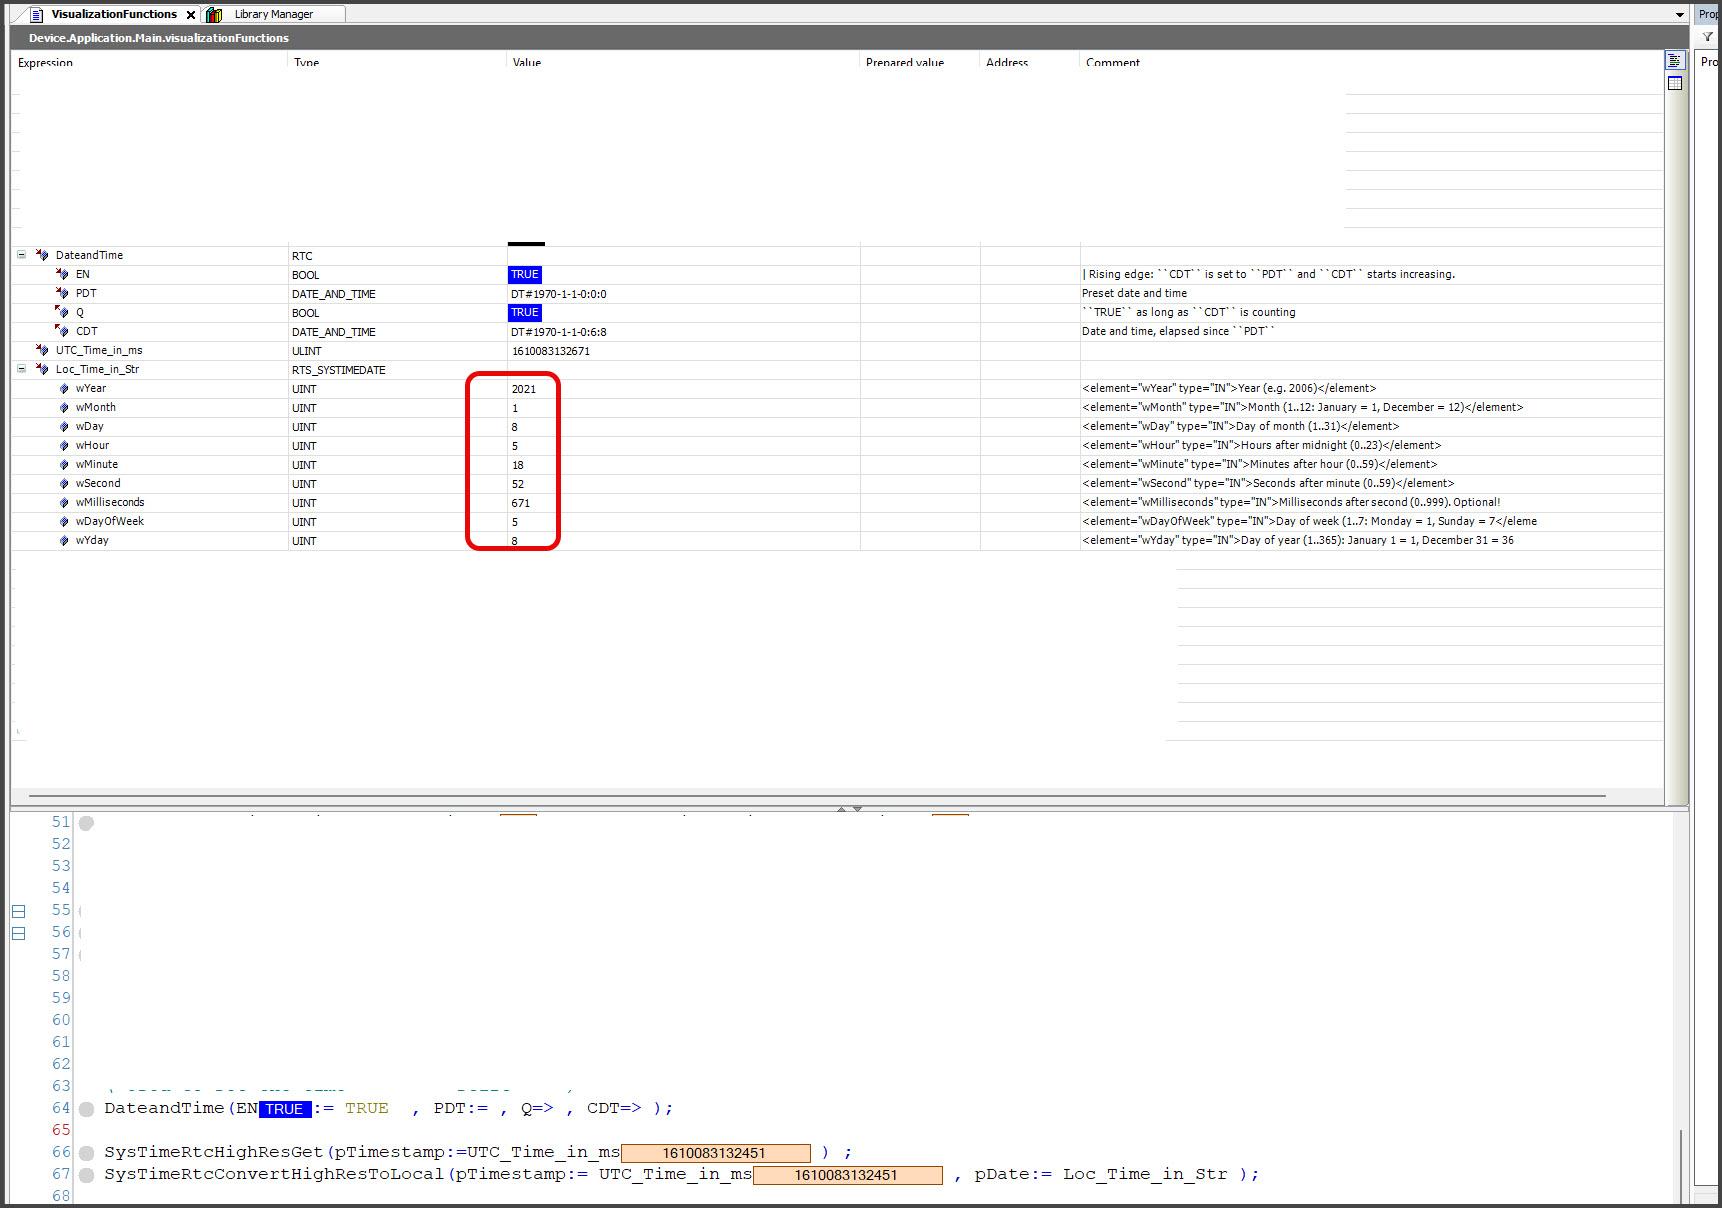Toggle breakpoint marker on line 66
The image size is (1722, 1208).
(87, 1153)
